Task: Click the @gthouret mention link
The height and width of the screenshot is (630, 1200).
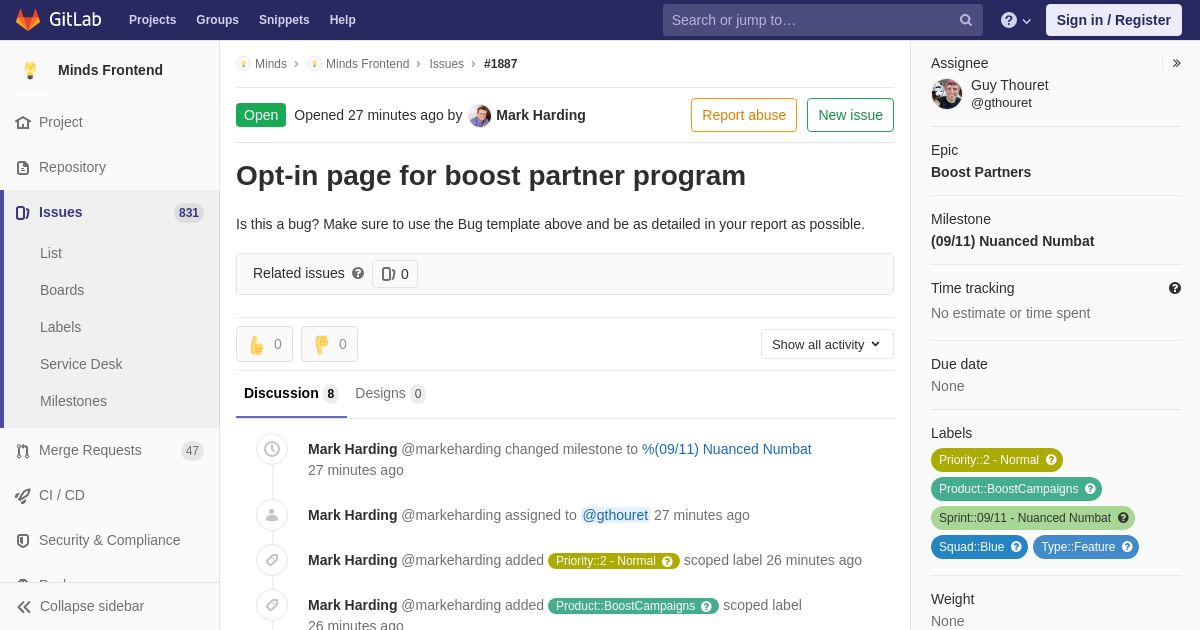Action: click(616, 515)
